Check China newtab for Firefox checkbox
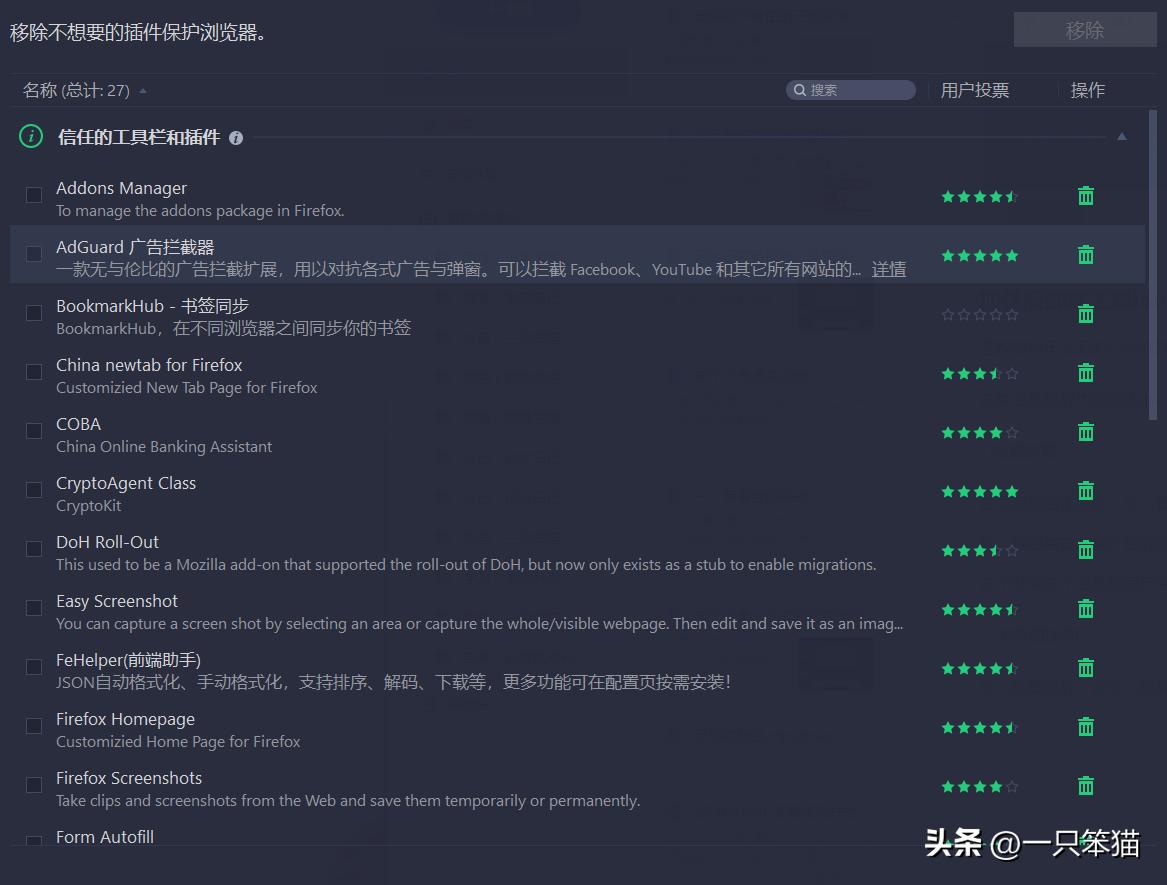The height and width of the screenshot is (885, 1167). point(33,372)
